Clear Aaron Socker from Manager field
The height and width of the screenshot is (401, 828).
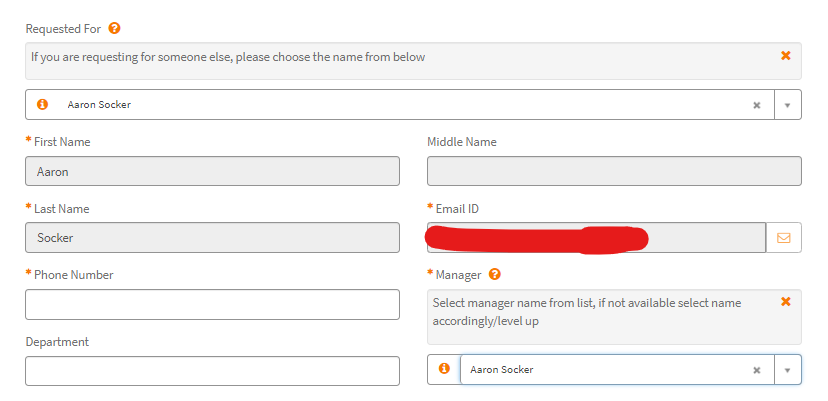click(x=757, y=370)
